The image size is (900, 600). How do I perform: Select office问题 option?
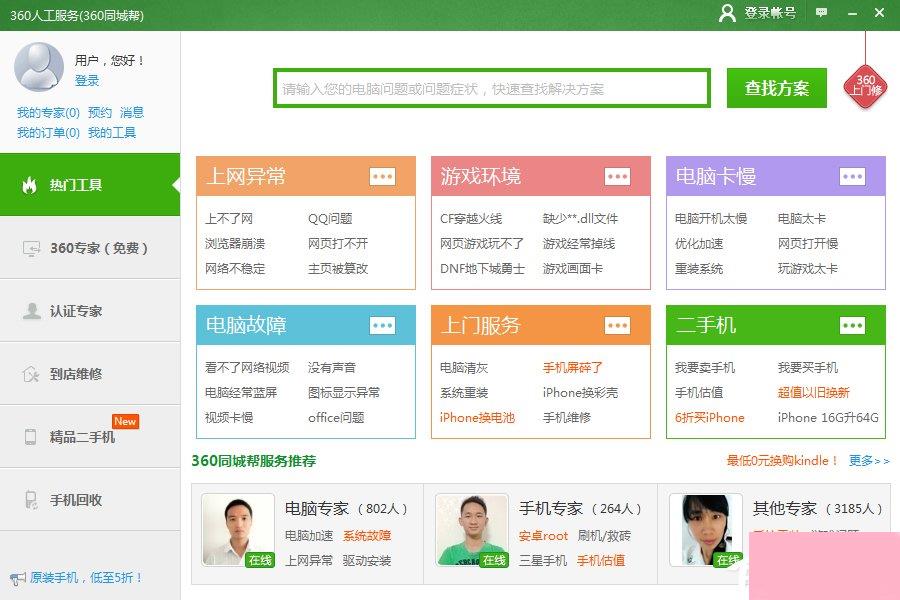point(336,417)
